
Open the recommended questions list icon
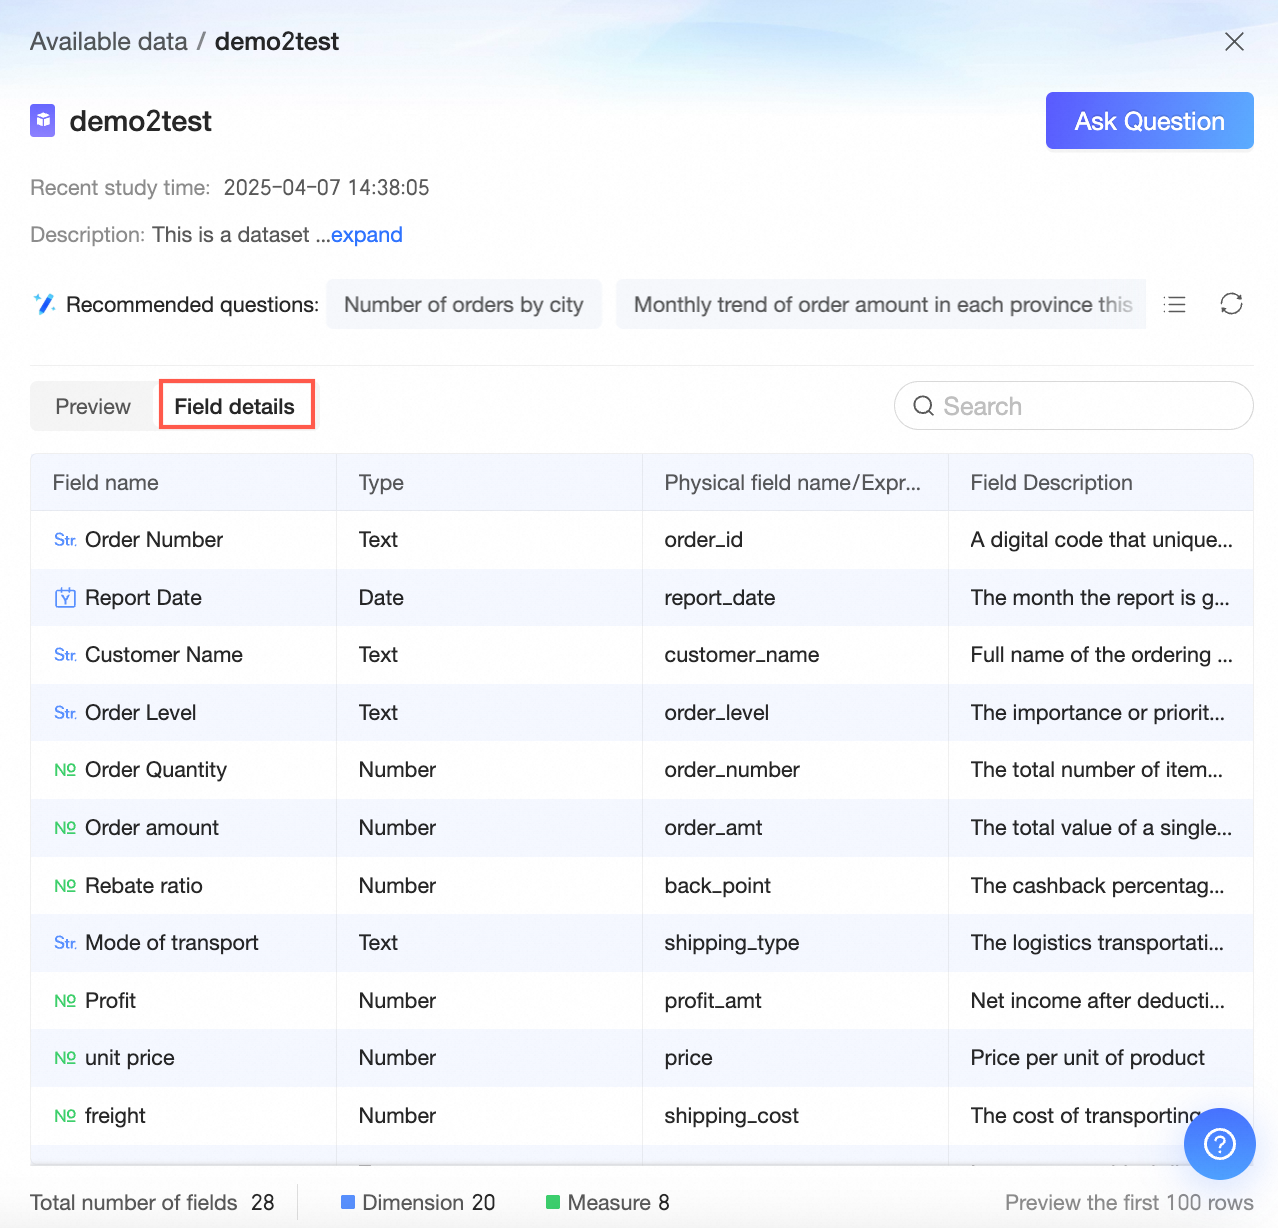(x=1175, y=304)
